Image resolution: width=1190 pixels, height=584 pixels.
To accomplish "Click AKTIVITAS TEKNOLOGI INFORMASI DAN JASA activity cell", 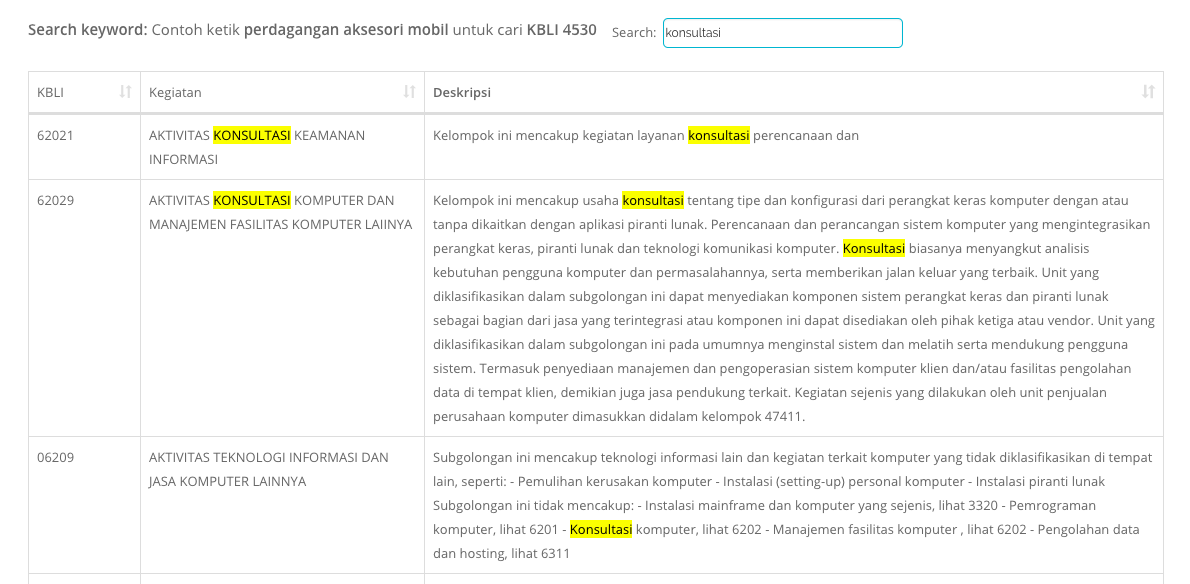I will (x=282, y=505).
